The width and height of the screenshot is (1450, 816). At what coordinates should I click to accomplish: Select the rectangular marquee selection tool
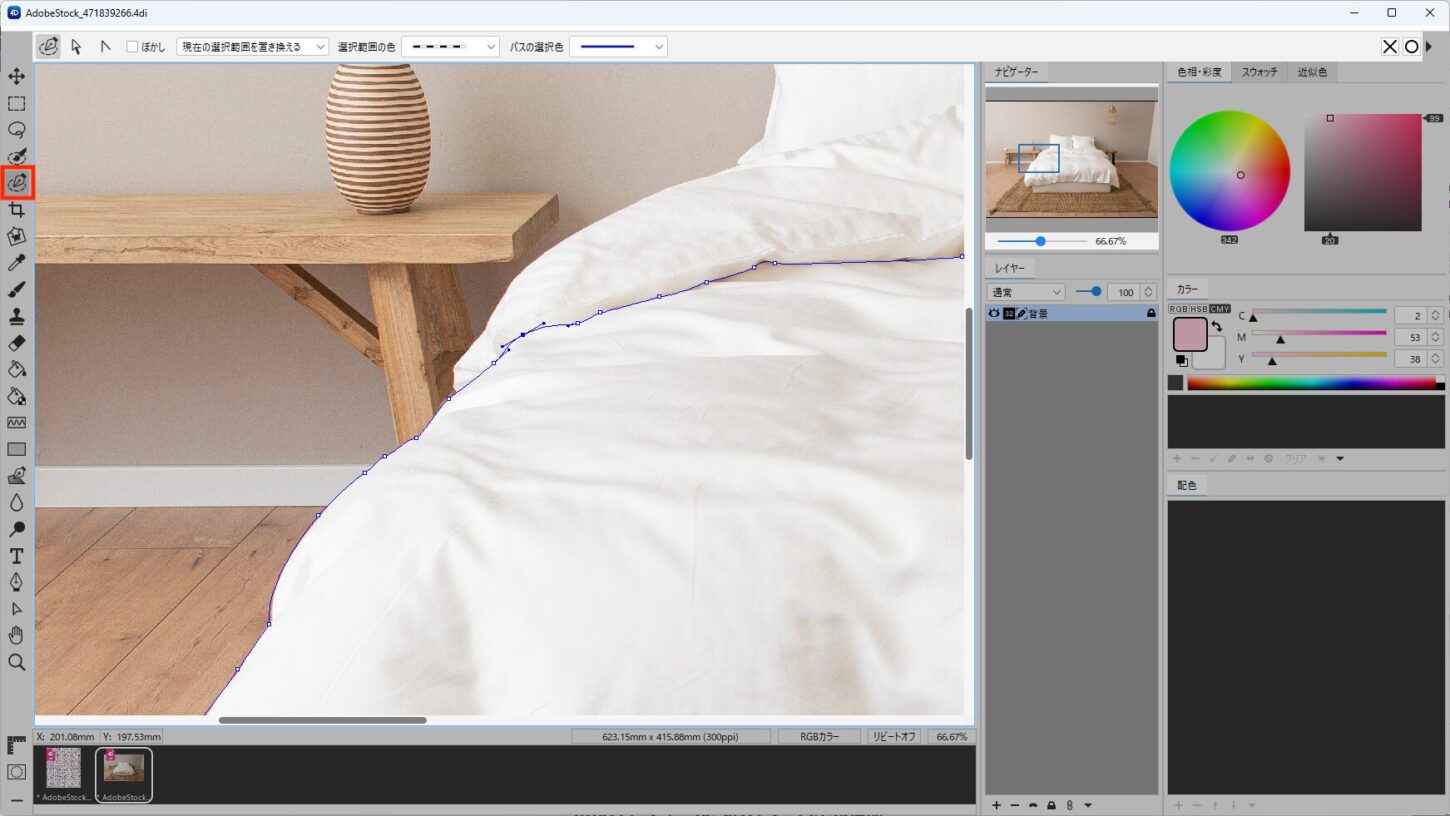[17, 104]
